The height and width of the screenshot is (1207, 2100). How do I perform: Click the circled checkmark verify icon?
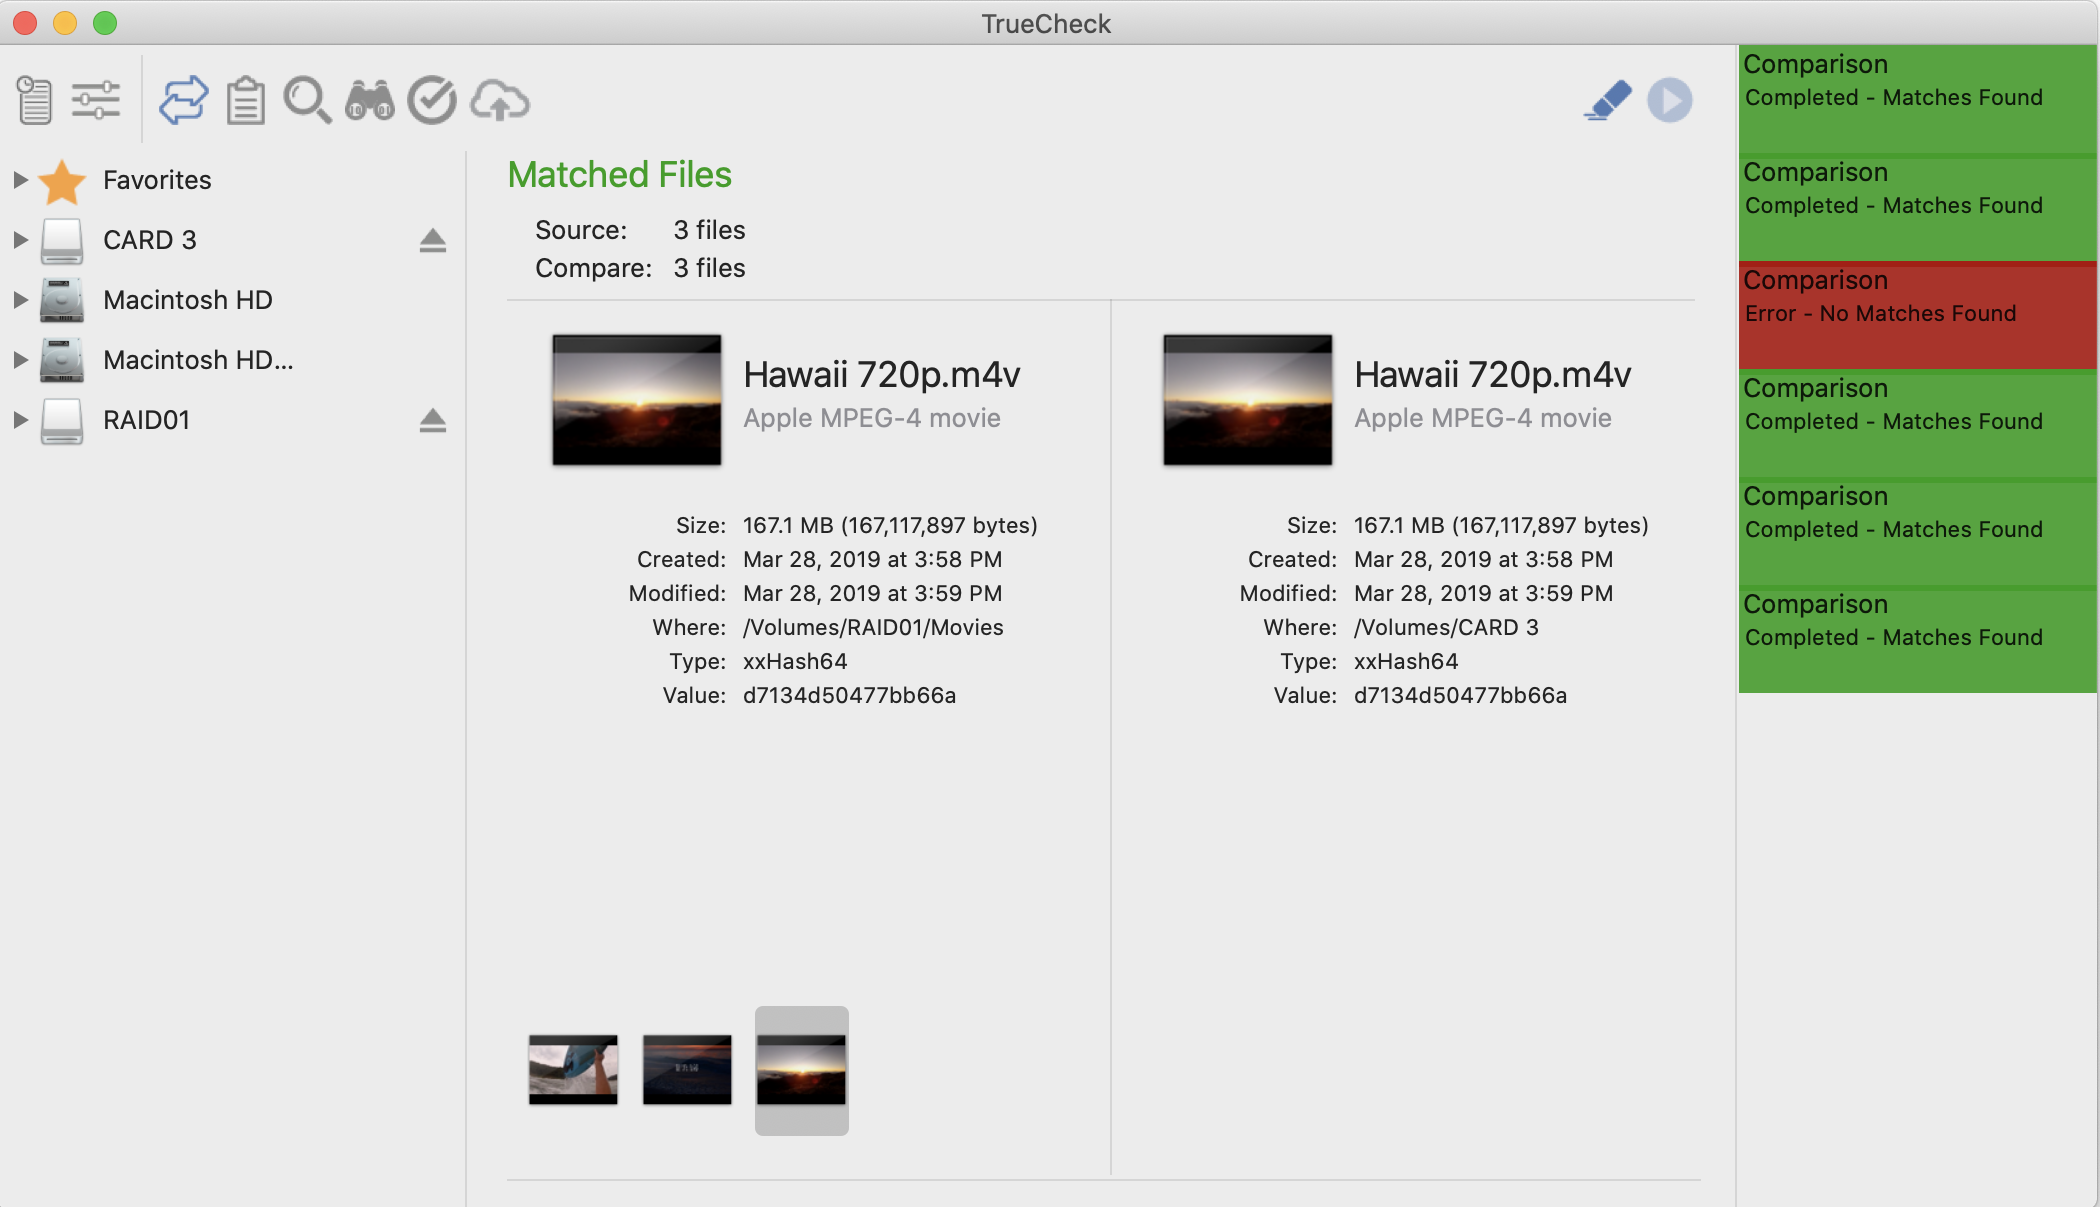432,100
